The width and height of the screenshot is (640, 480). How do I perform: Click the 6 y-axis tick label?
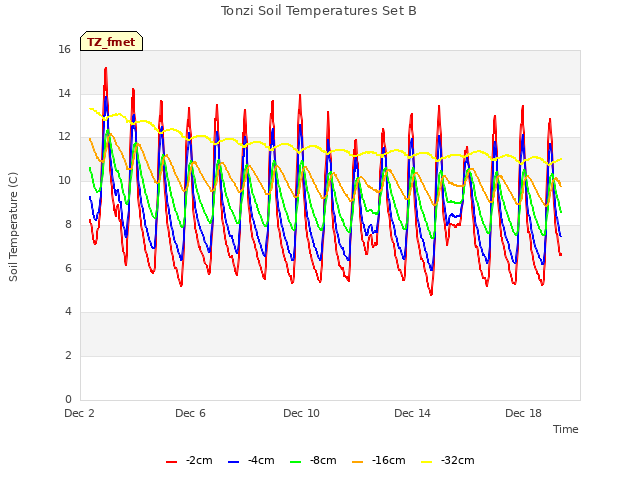tap(68, 268)
